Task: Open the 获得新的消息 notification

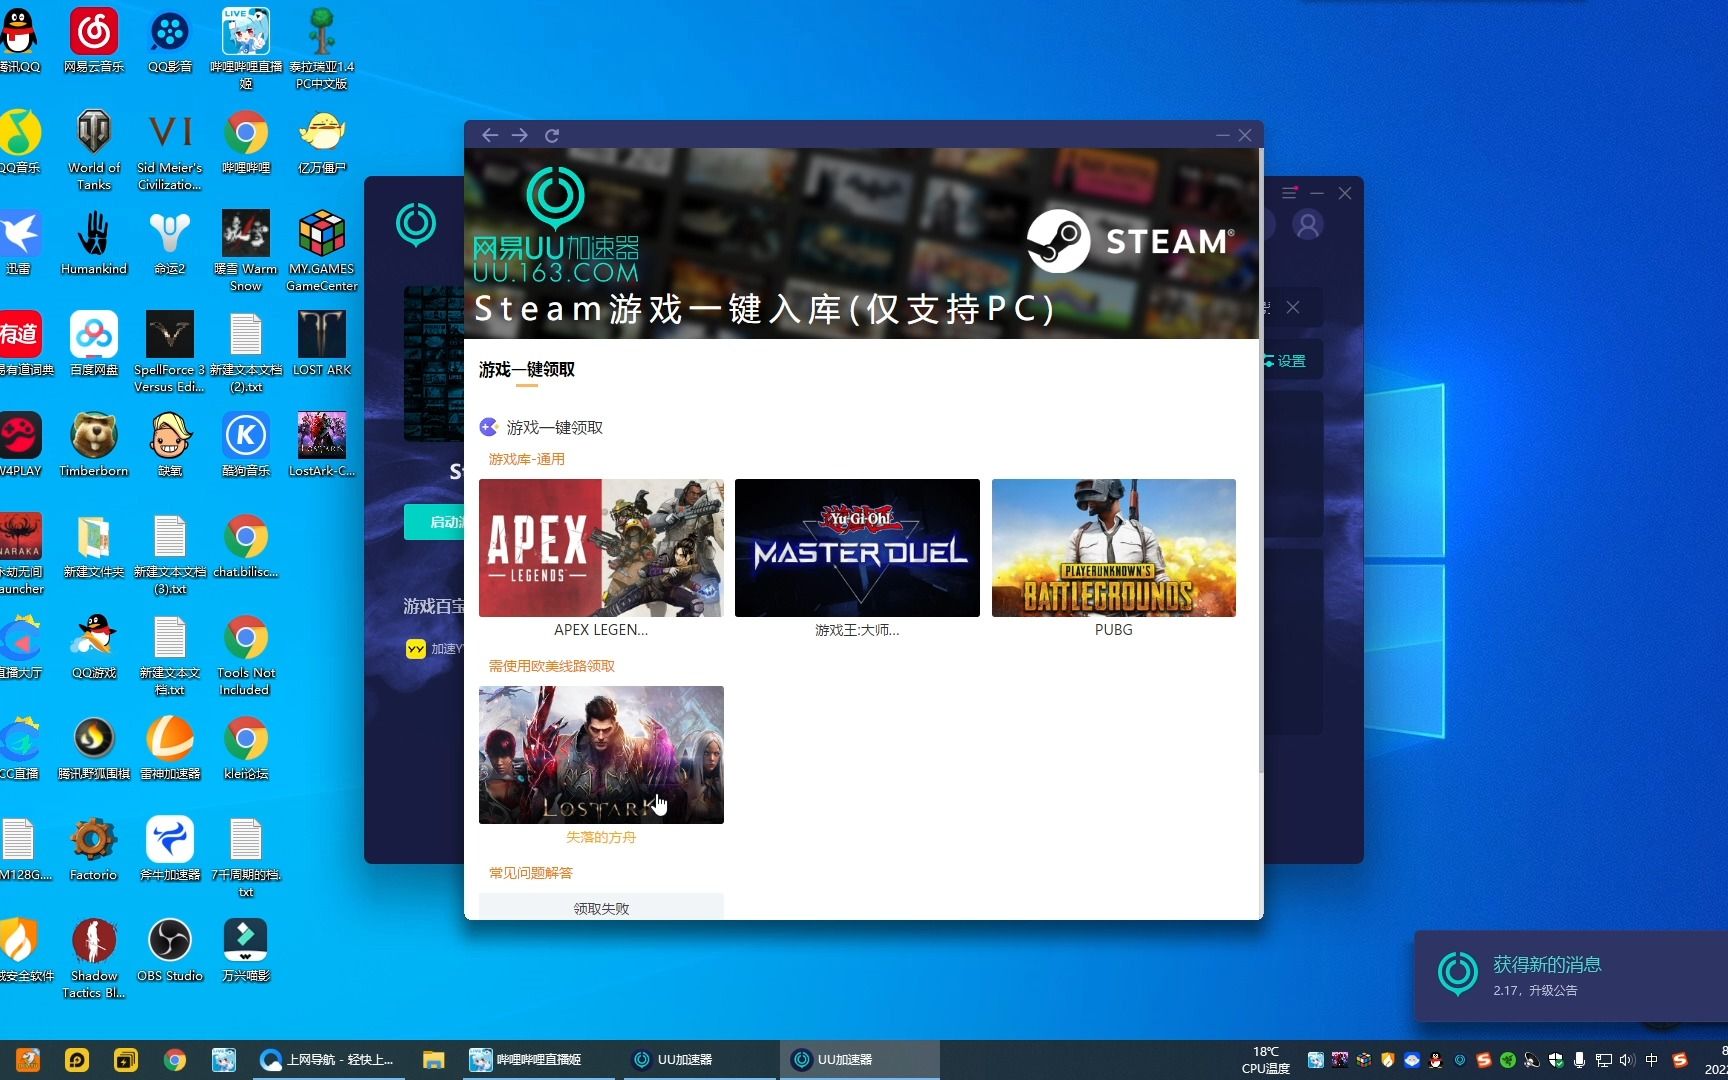Action: point(1570,975)
